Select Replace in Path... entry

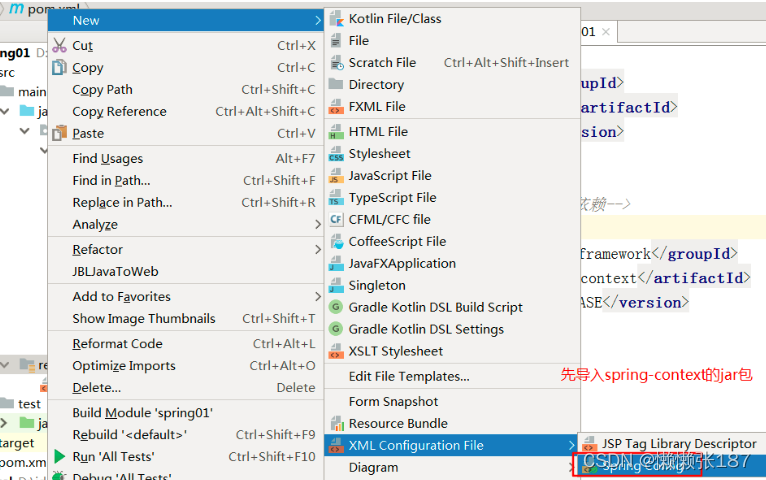tap(186, 202)
